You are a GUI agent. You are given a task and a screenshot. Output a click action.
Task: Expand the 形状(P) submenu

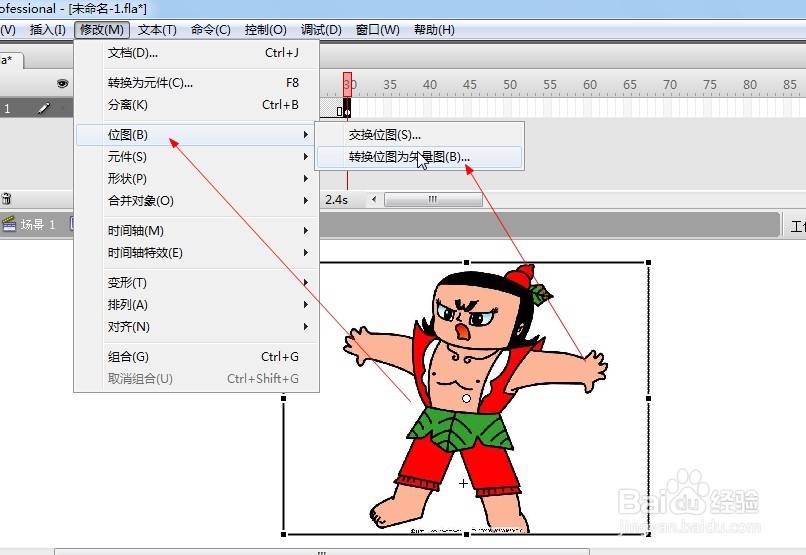coord(196,179)
